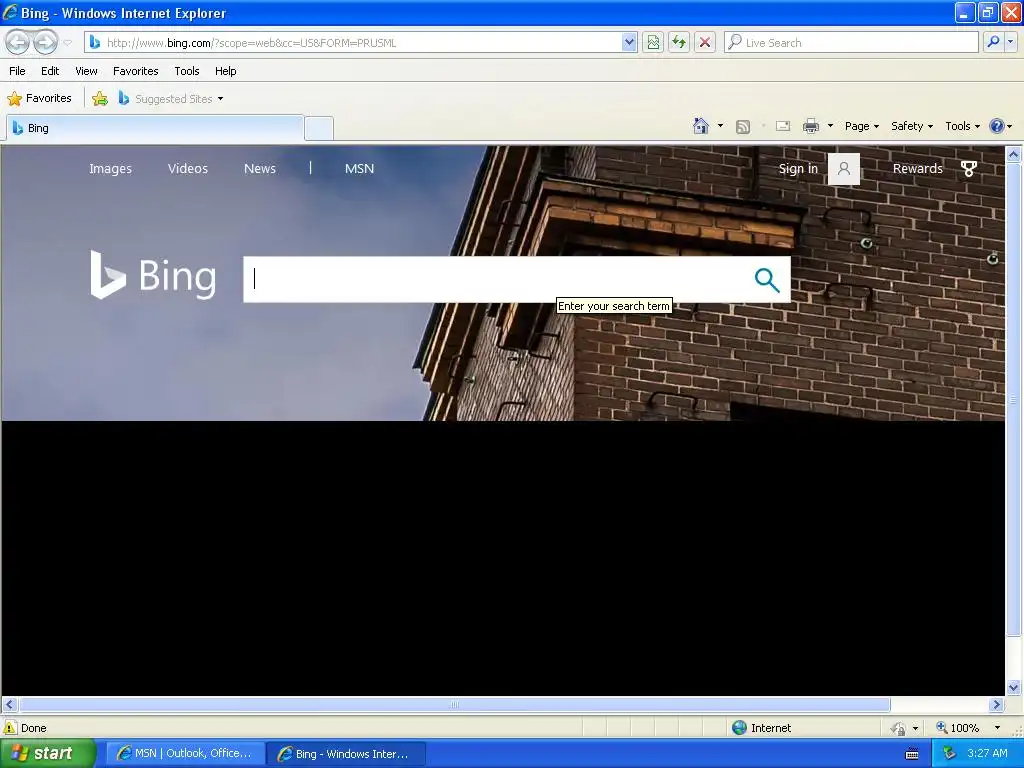Screen dimensions: 1024x768
Task: Expand the address bar autocomplete dropdown
Action: [x=629, y=43]
